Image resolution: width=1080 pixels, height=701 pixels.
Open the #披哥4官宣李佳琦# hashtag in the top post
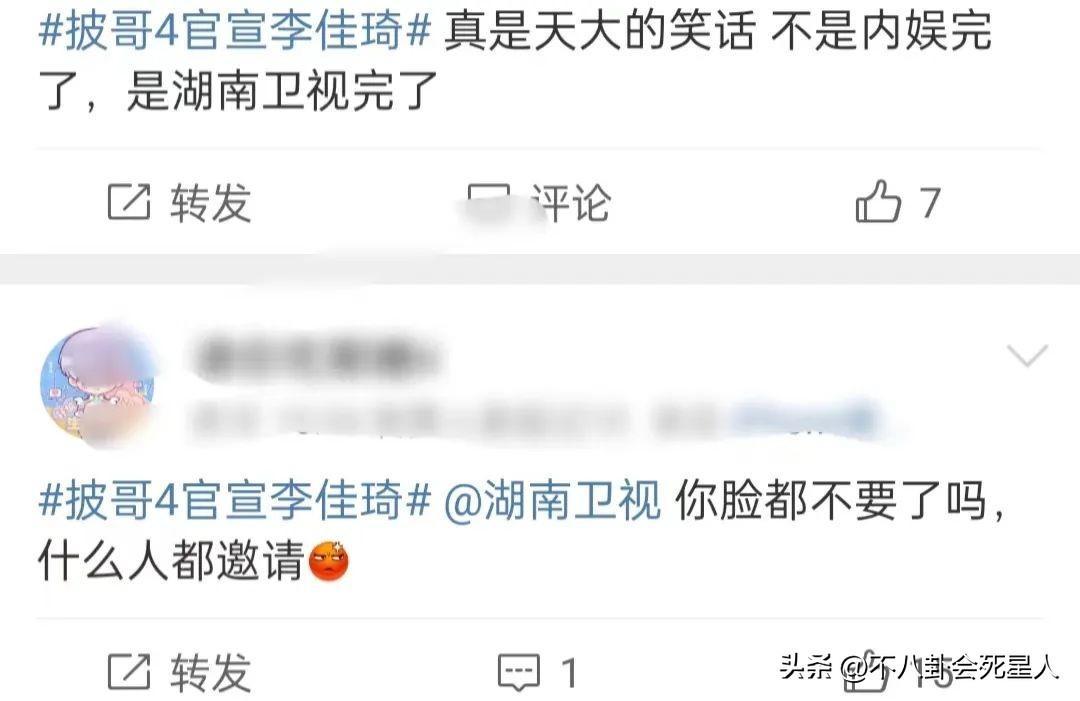[x=235, y=32]
